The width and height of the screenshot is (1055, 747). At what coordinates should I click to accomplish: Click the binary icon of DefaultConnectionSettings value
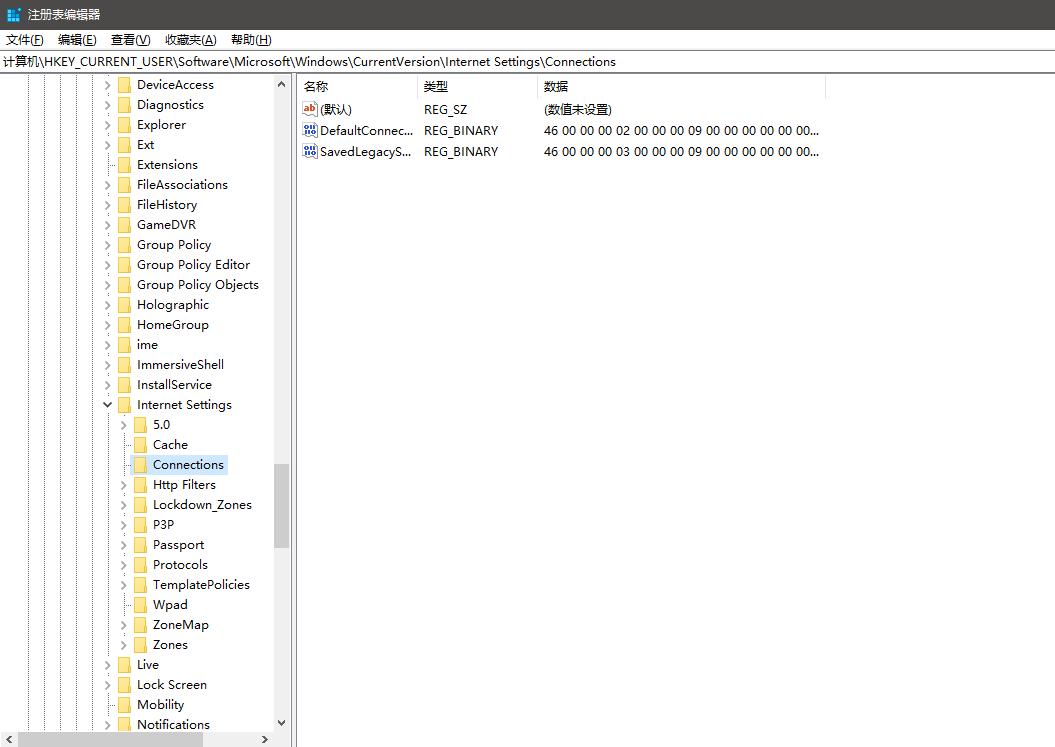[x=310, y=130]
